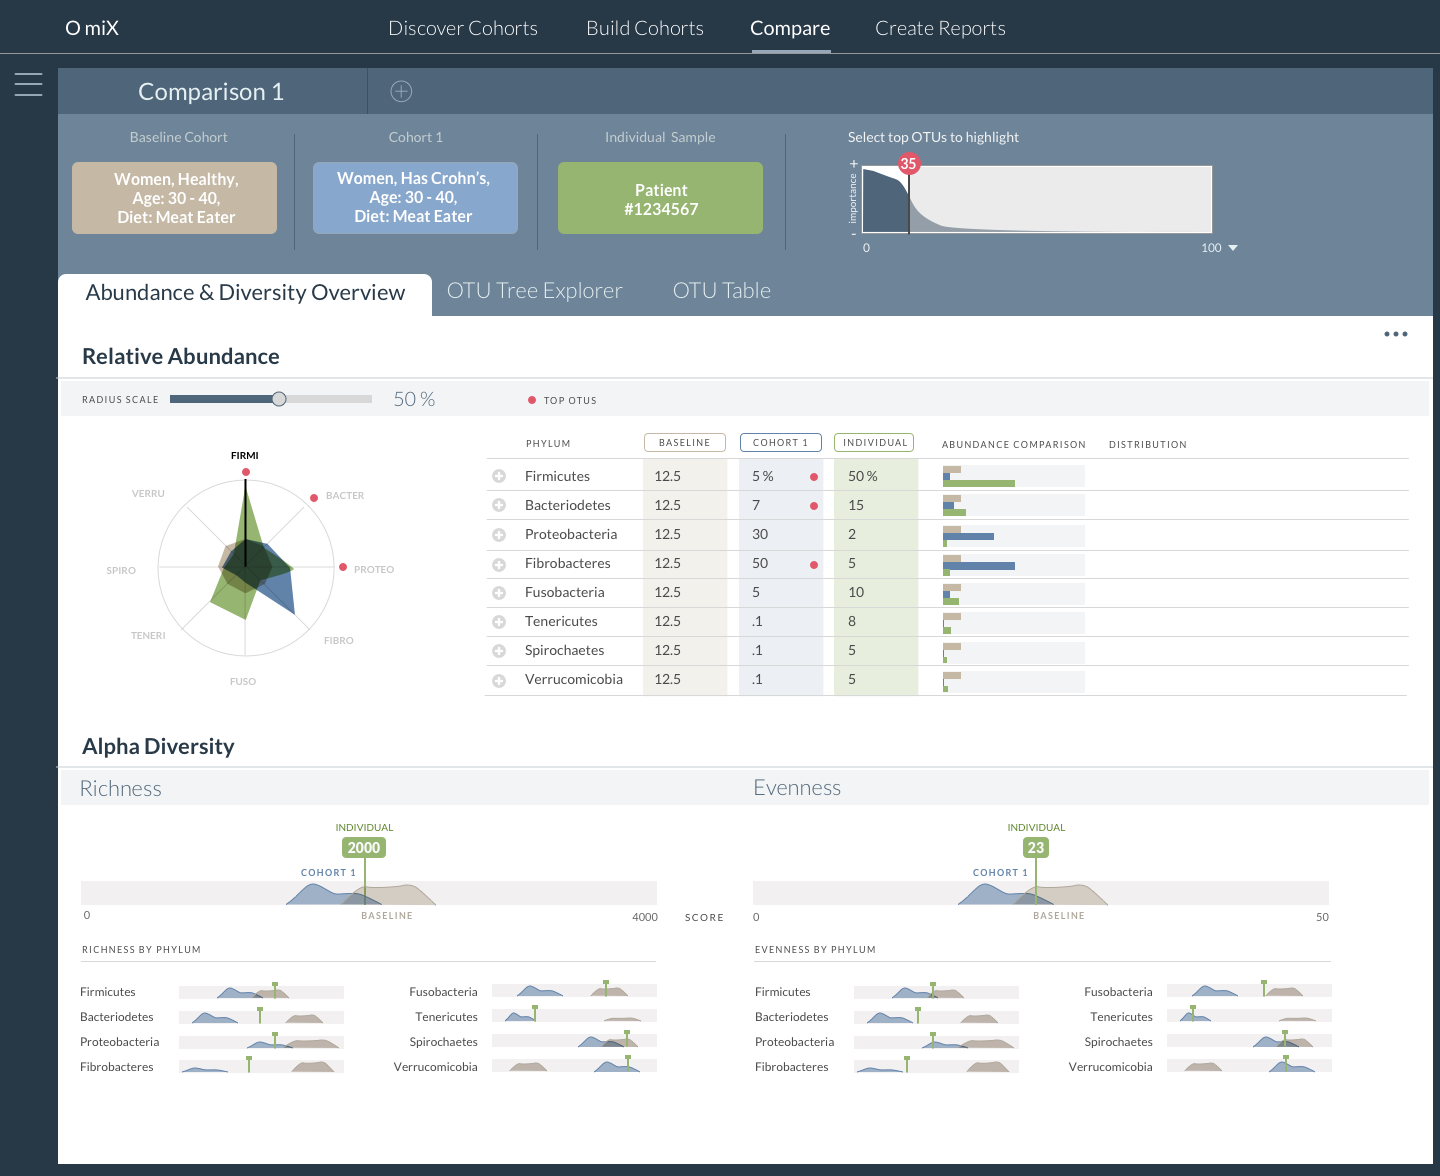Open the OTU Table tab
The width and height of the screenshot is (1440, 1176).
(x=721, y=291)
